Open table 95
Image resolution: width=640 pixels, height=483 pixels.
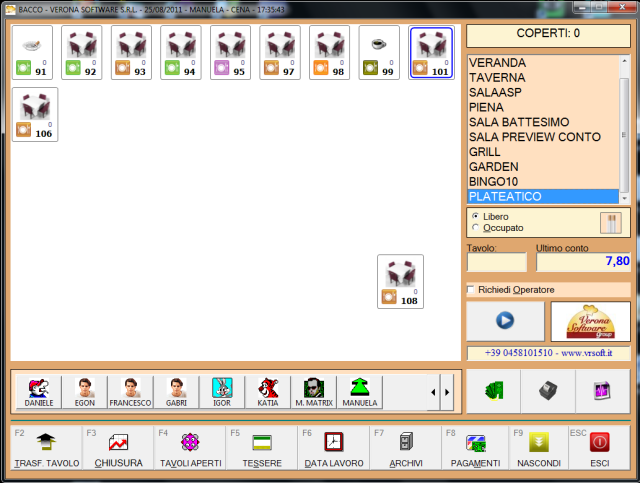pos(231,52)
